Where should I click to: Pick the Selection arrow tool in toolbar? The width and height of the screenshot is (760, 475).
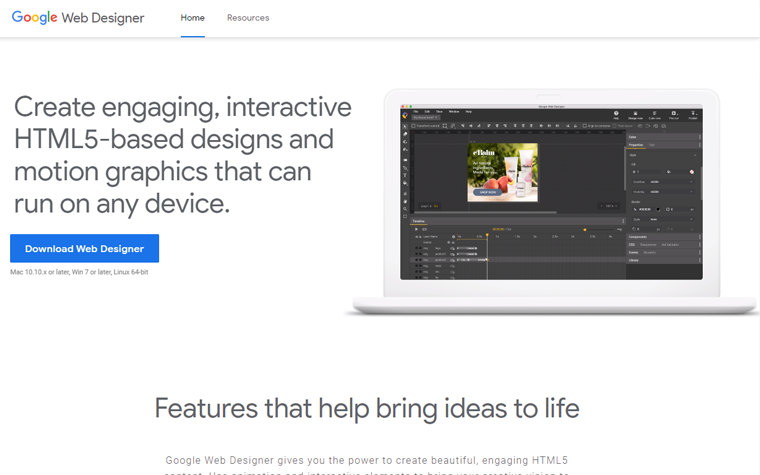click(x=405, y=126)
